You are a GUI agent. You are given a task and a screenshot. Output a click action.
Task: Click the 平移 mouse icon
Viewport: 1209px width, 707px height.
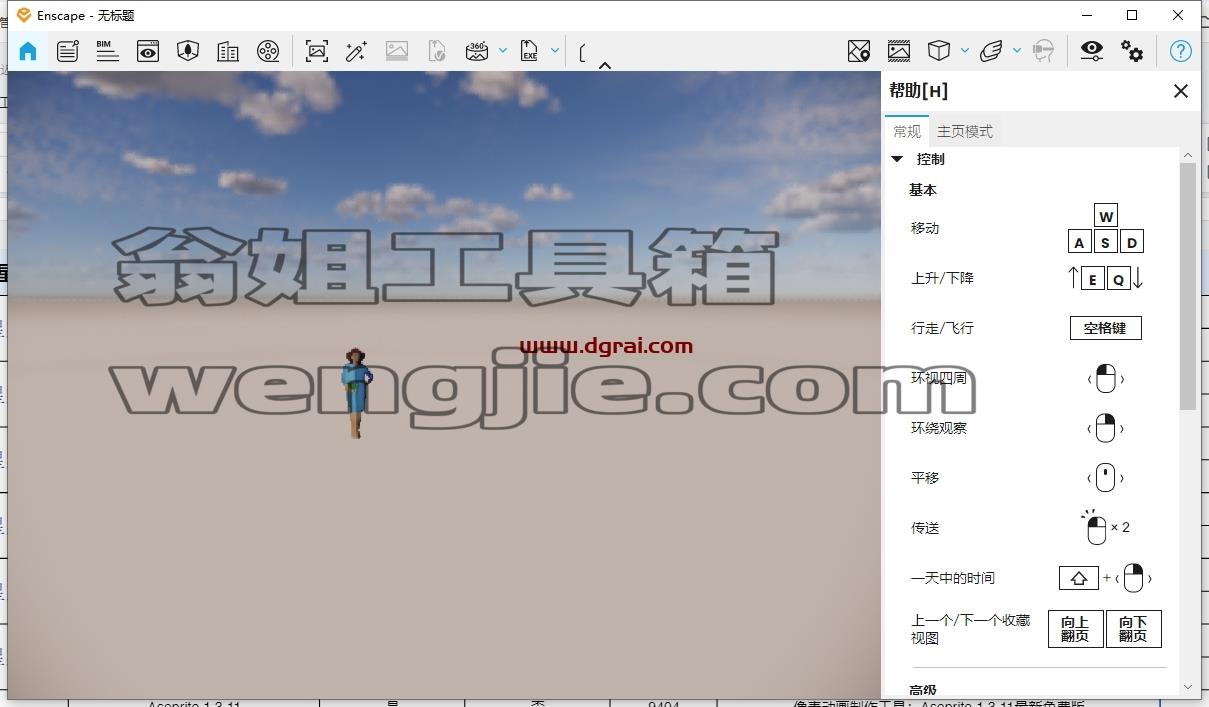click(1105, 478)
